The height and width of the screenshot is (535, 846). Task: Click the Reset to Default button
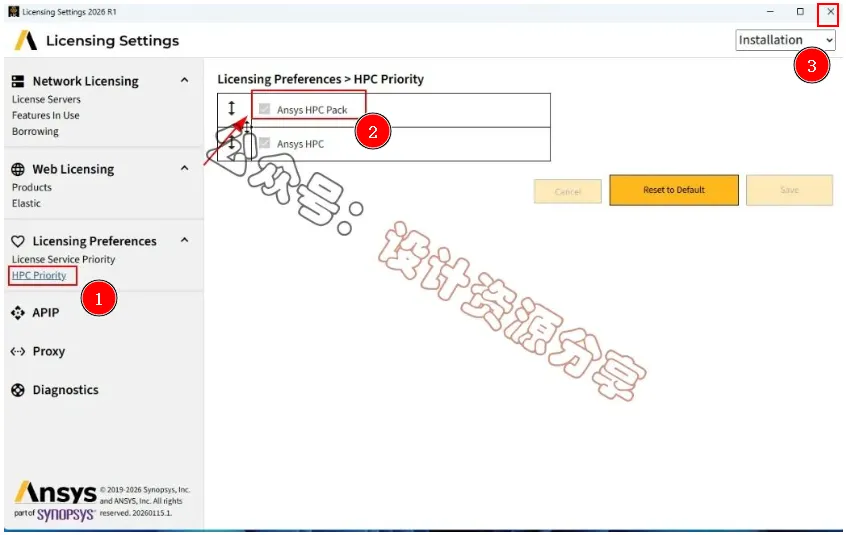(x=674, y=190)
